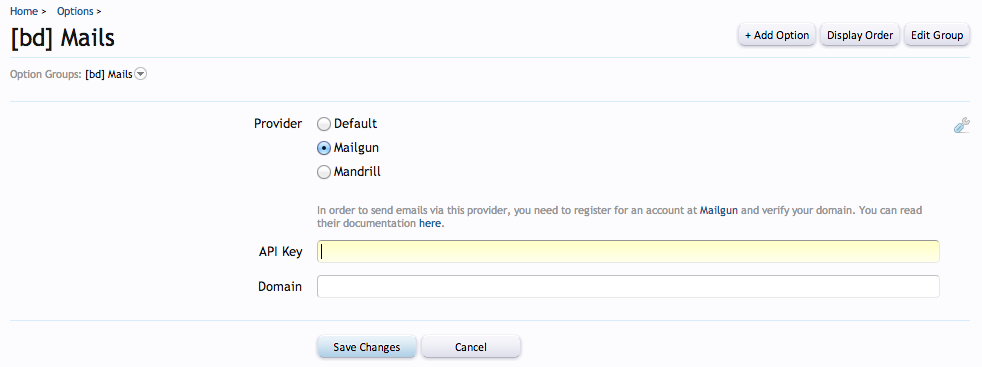
Task: Click the Mandrill radio label text
Action: 357,171
